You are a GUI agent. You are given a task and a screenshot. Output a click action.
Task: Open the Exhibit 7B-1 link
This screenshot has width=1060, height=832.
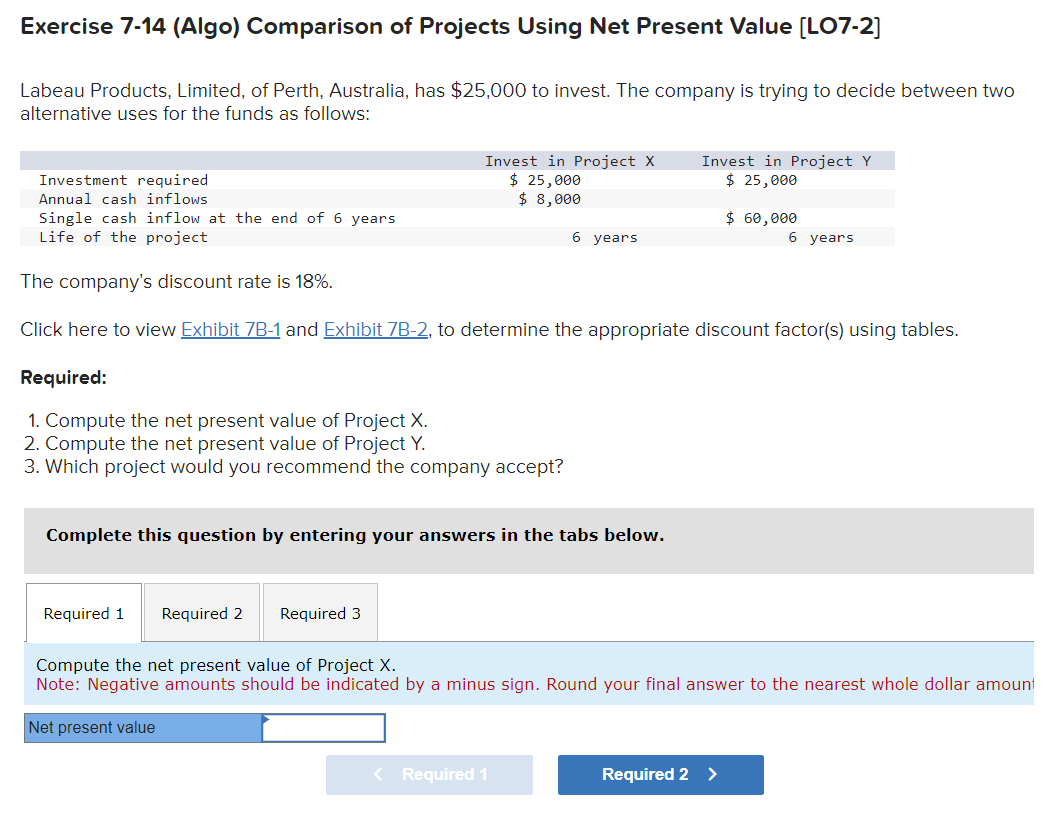(x=230, y=329)
